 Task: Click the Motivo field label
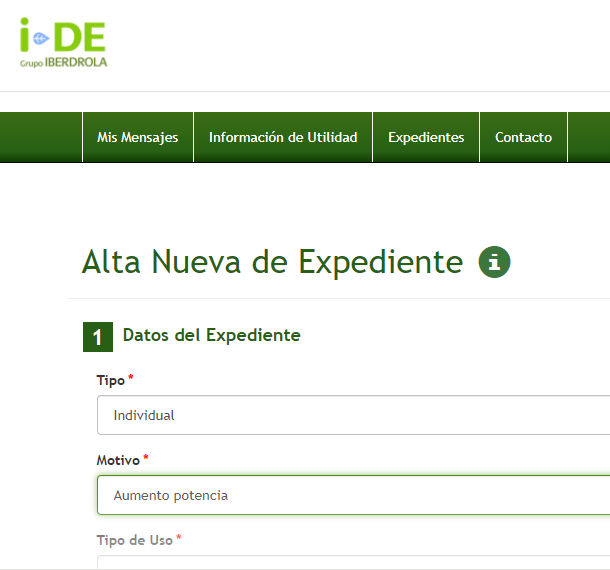(x=118, y=460)
